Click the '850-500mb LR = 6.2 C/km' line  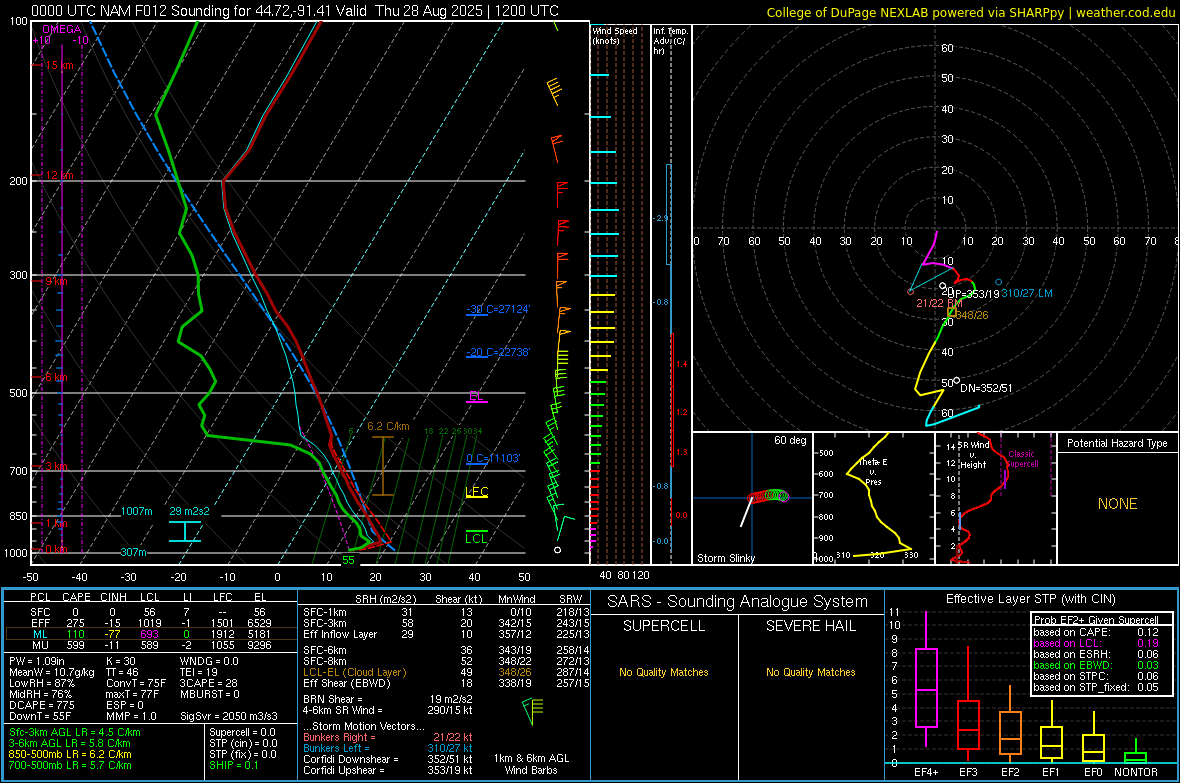(70, 754)
